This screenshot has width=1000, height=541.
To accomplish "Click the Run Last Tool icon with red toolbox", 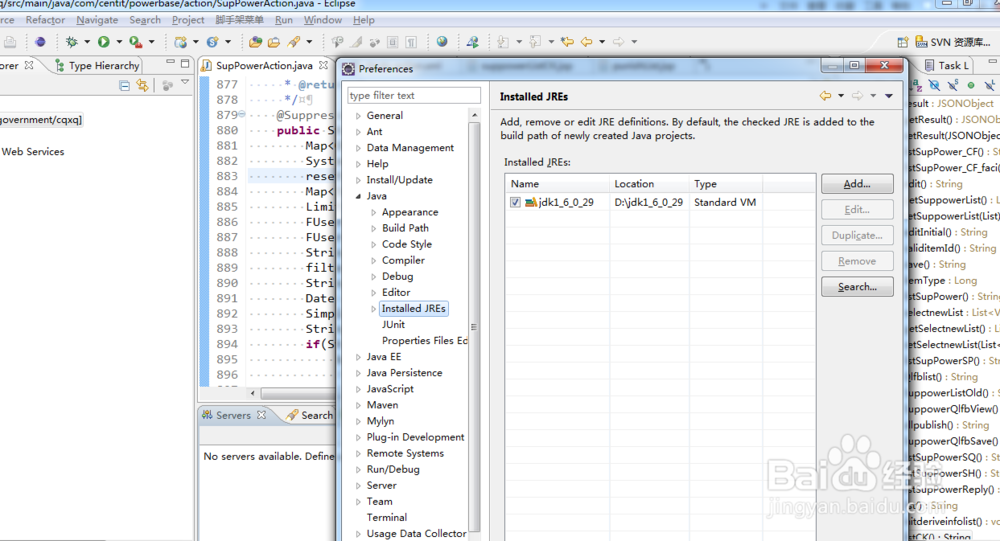I will pyautogui.click(x=135, y=42).
